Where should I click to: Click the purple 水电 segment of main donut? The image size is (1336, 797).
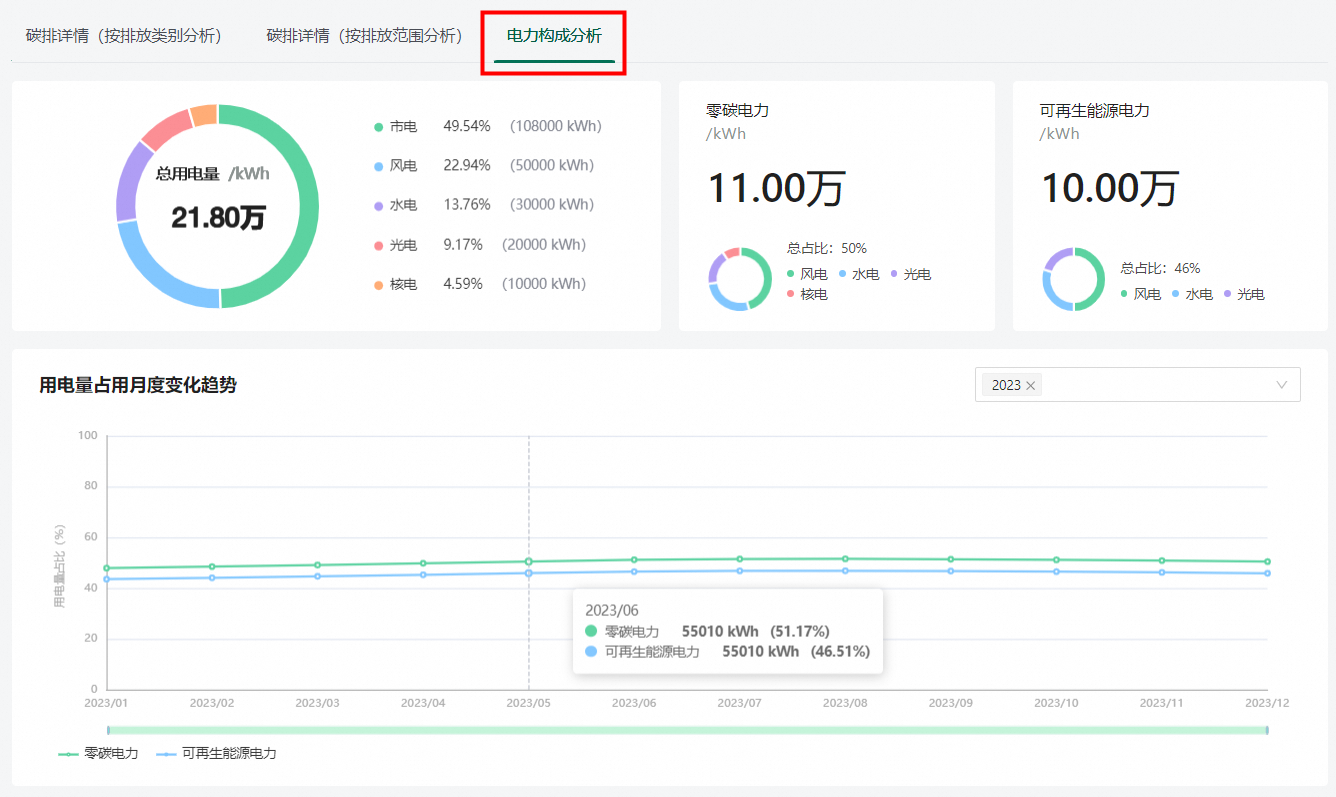pyautogui.click(x=128, y=181)
